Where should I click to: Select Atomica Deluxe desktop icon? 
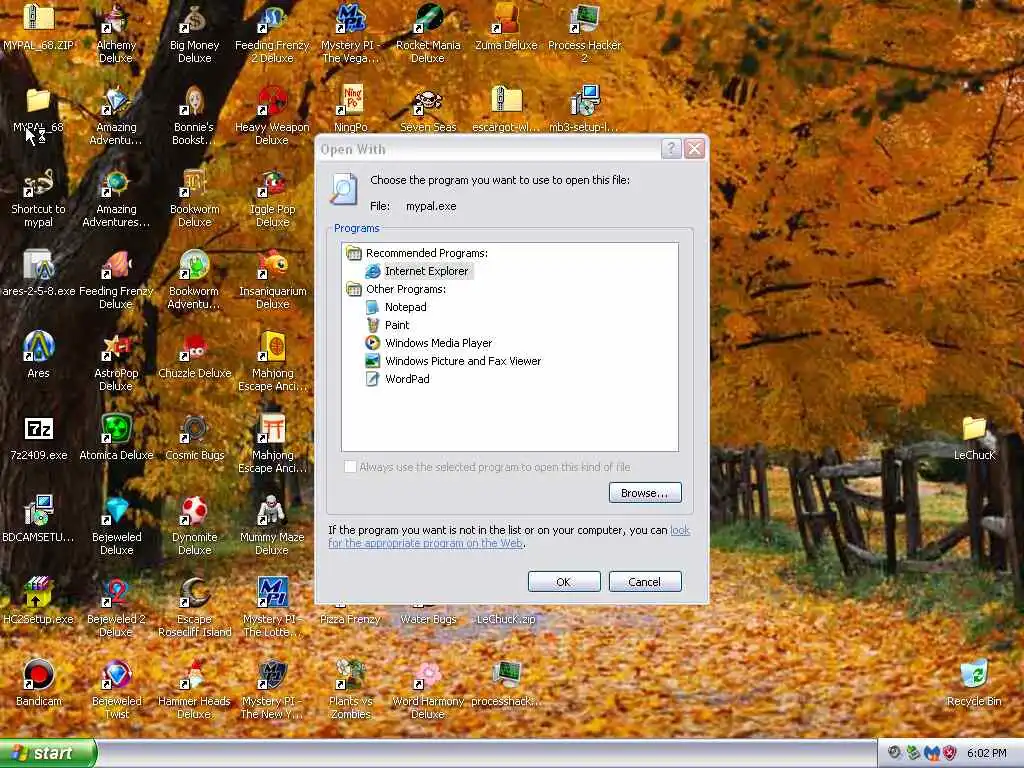(116, 438)
